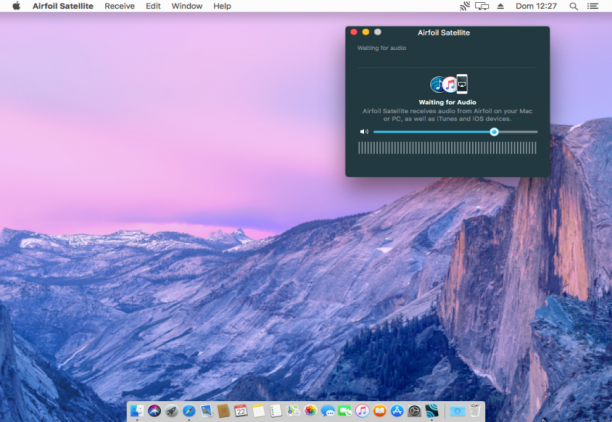Click the eject icon in menu bar
Viewport: 612px width, 422px height.
pos(500,6)
